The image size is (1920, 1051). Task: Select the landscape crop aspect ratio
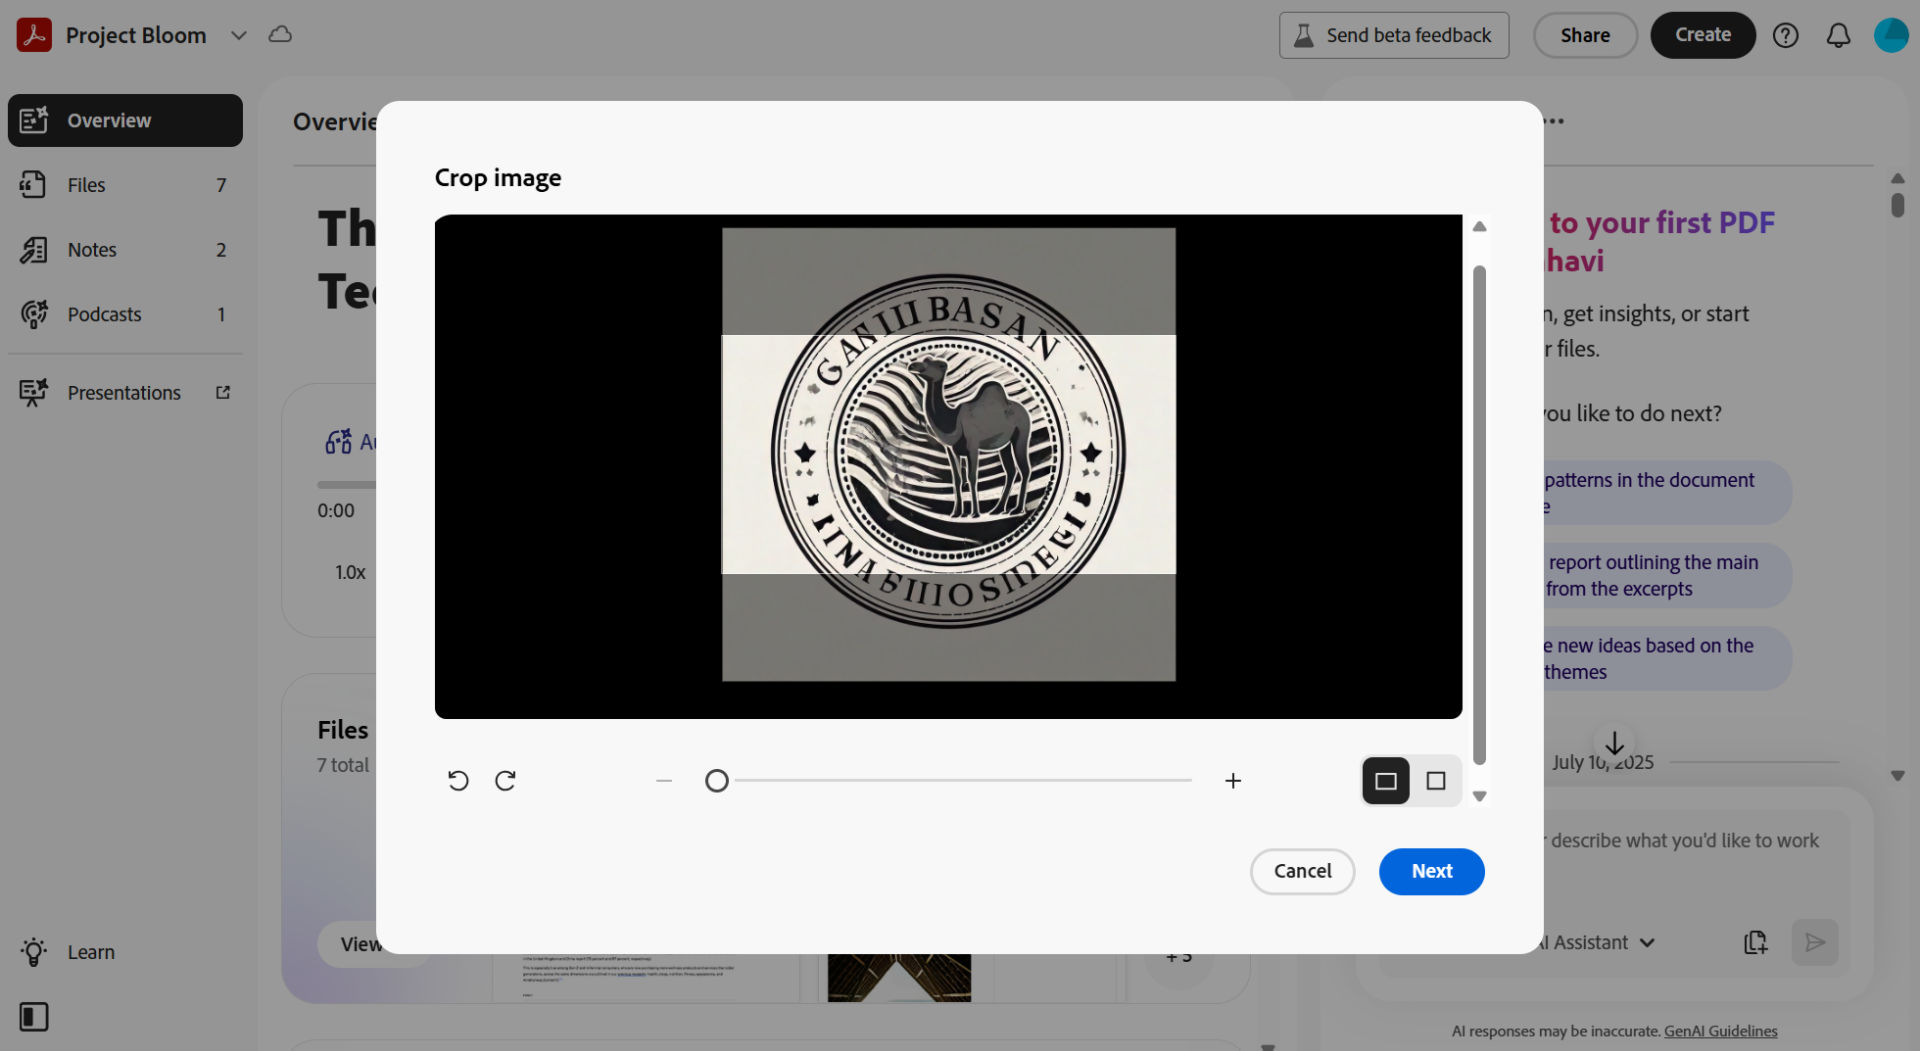1385,781
